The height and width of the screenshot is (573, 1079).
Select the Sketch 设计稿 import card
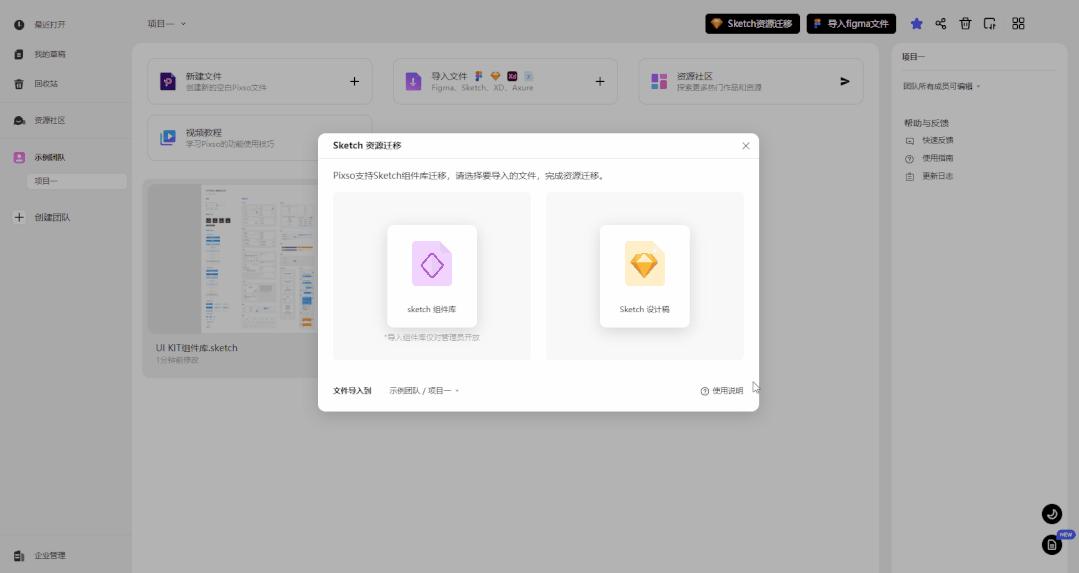point(644,276)
